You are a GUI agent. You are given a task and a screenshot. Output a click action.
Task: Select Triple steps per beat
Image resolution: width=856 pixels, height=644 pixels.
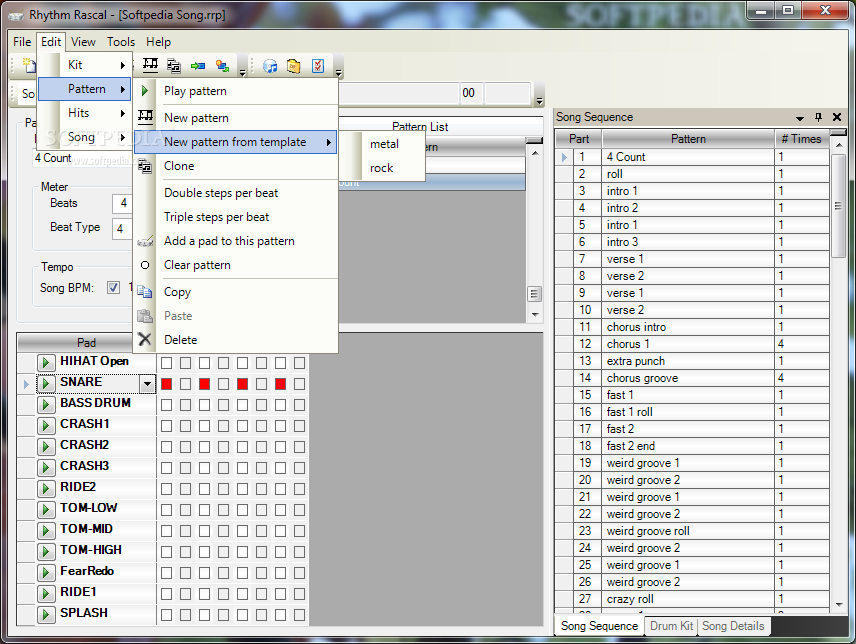click(236, 217)
